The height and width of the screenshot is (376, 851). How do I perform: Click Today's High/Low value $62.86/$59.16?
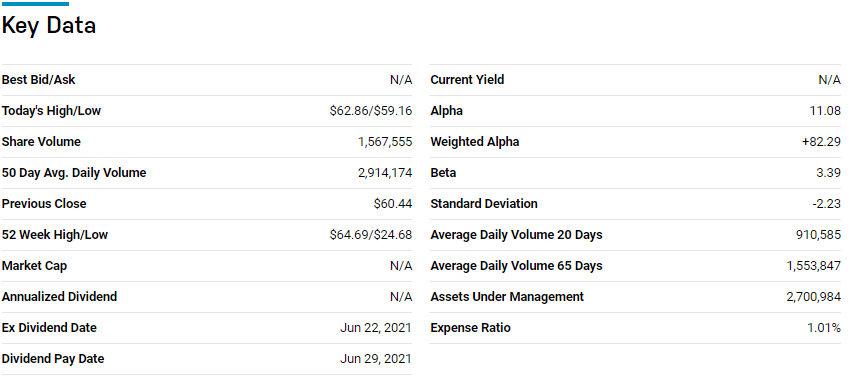point(371,111)
